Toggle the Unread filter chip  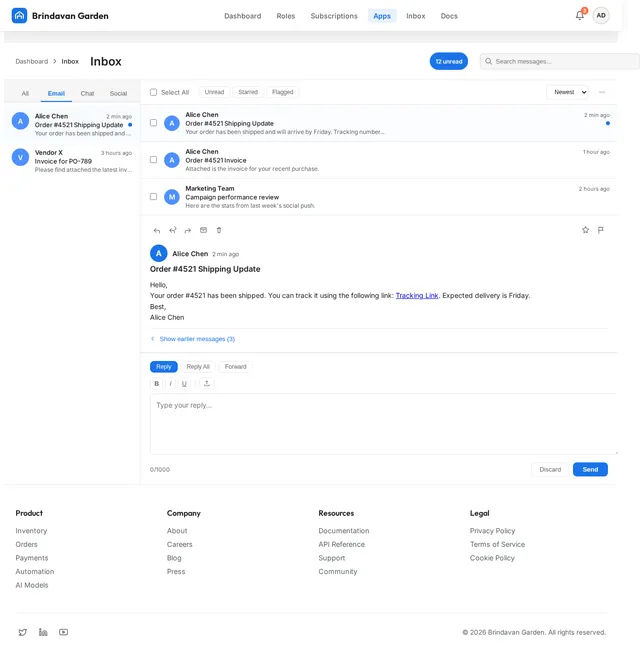coord(214,92)
